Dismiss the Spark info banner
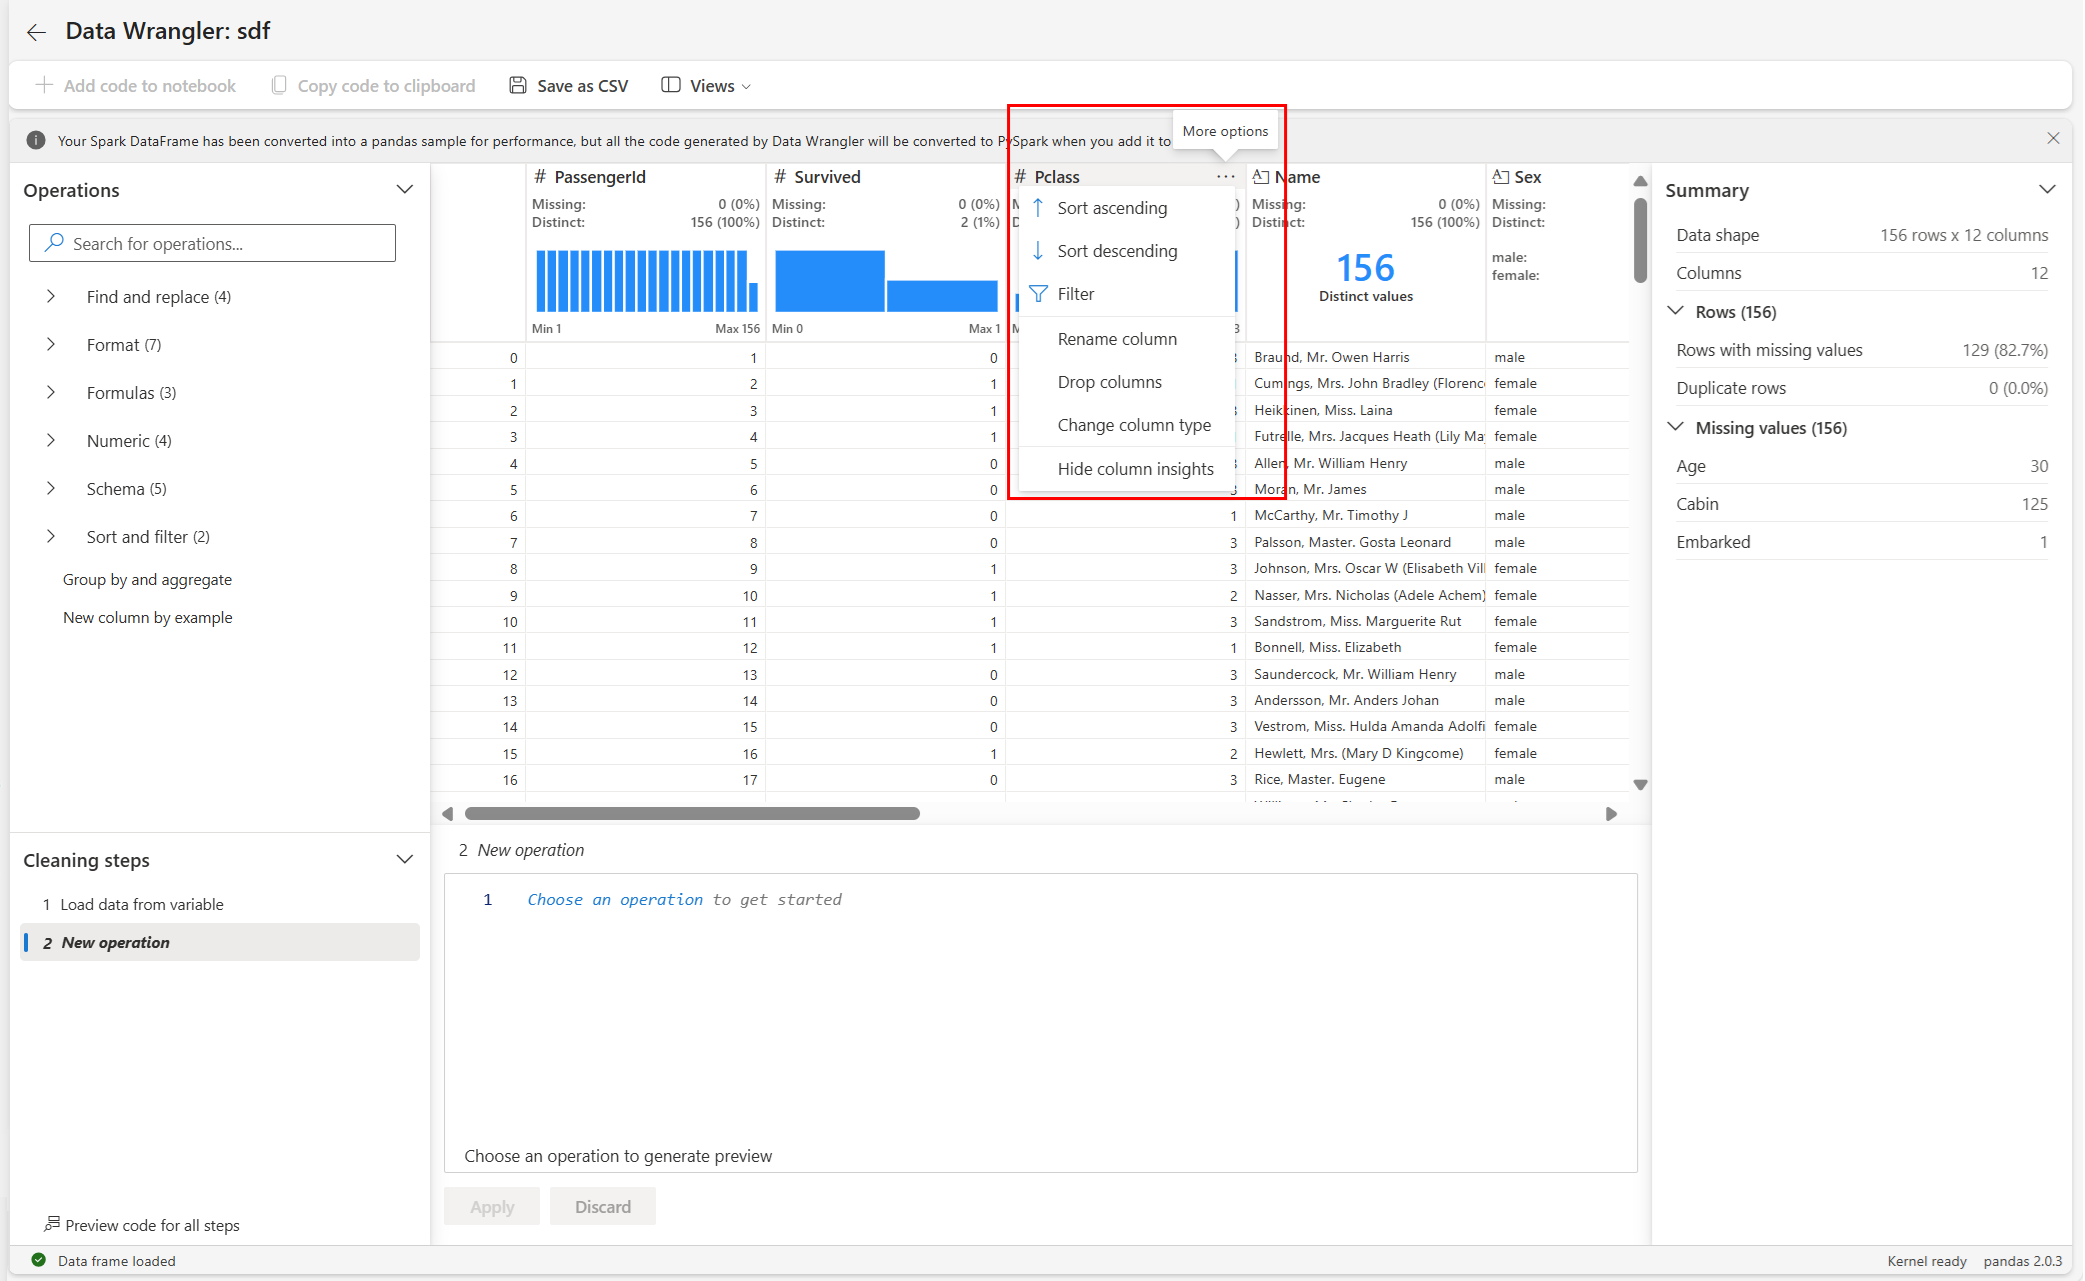 click(2053, 139)
